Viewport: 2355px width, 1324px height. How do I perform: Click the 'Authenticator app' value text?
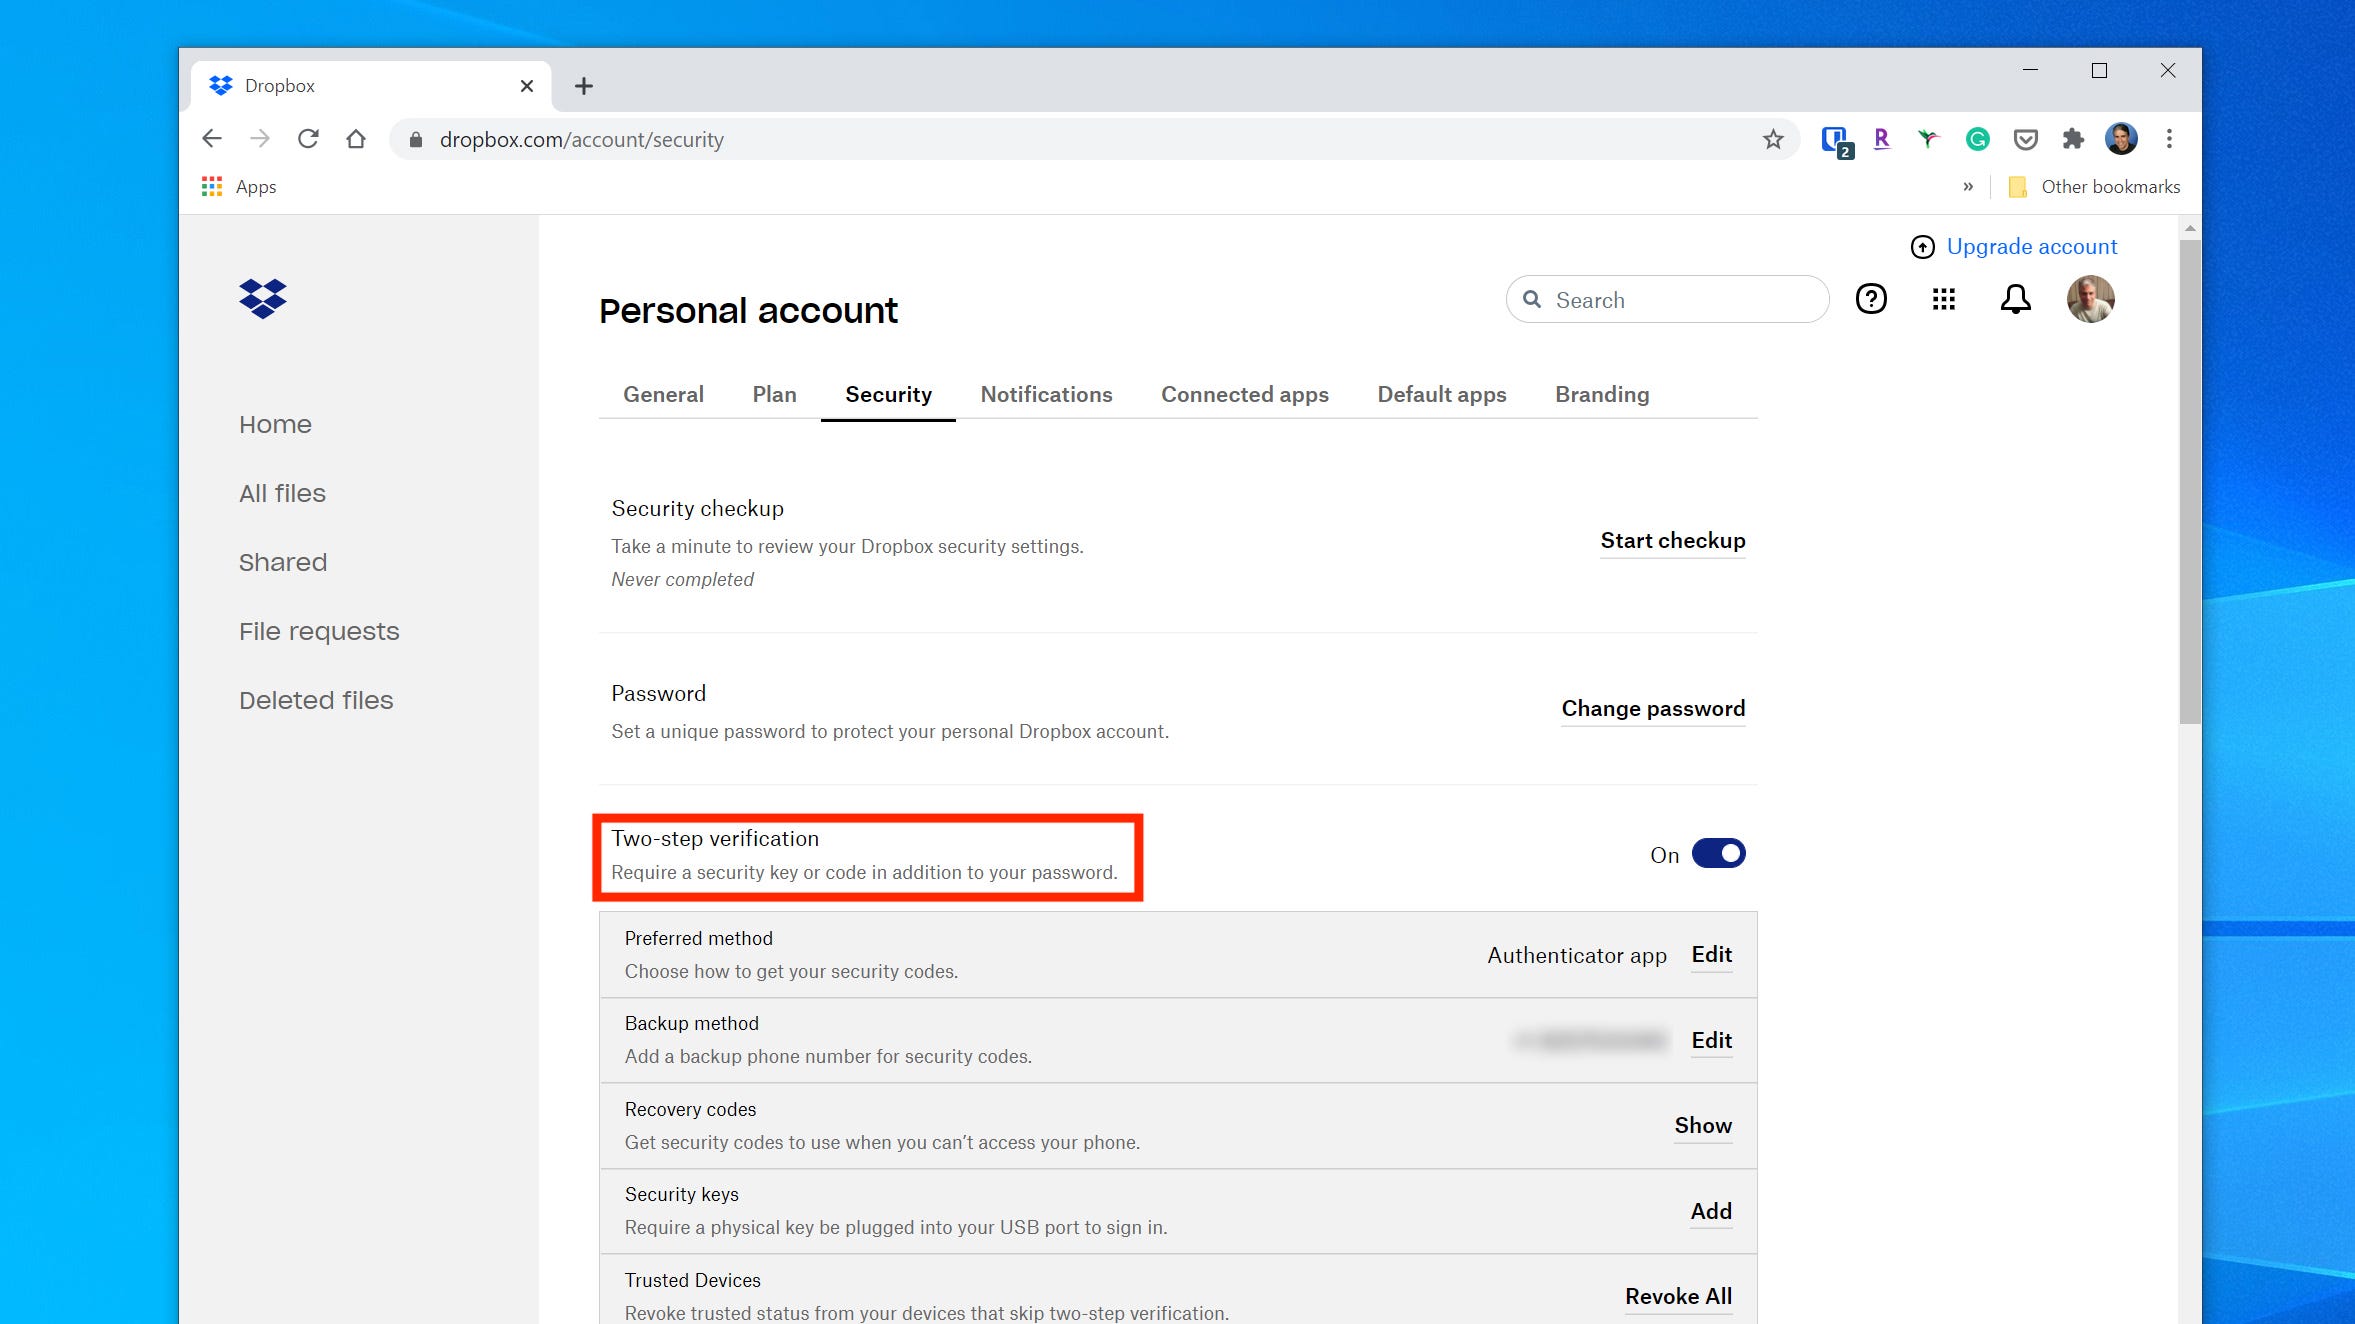point(1576,955)
